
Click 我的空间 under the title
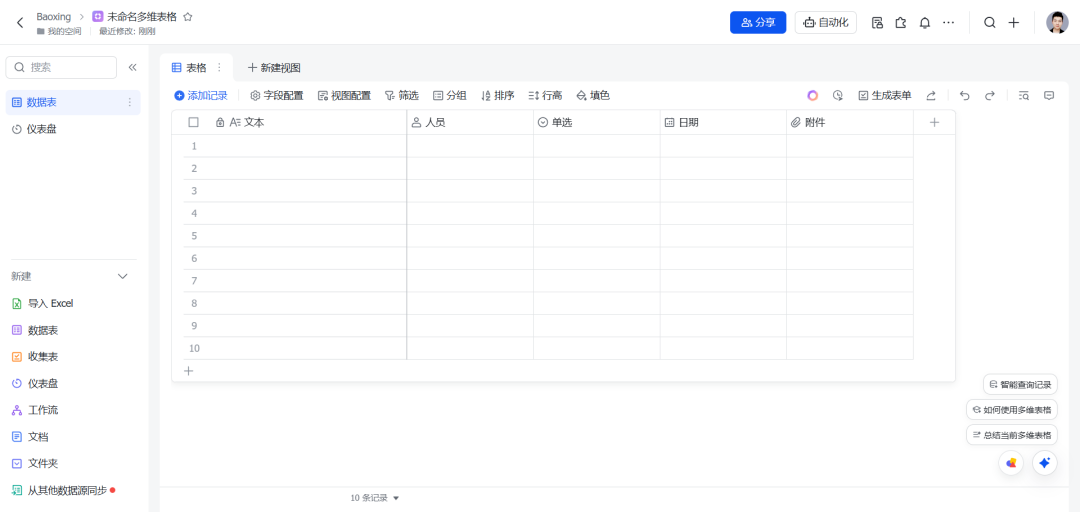(x=59, y=31)
